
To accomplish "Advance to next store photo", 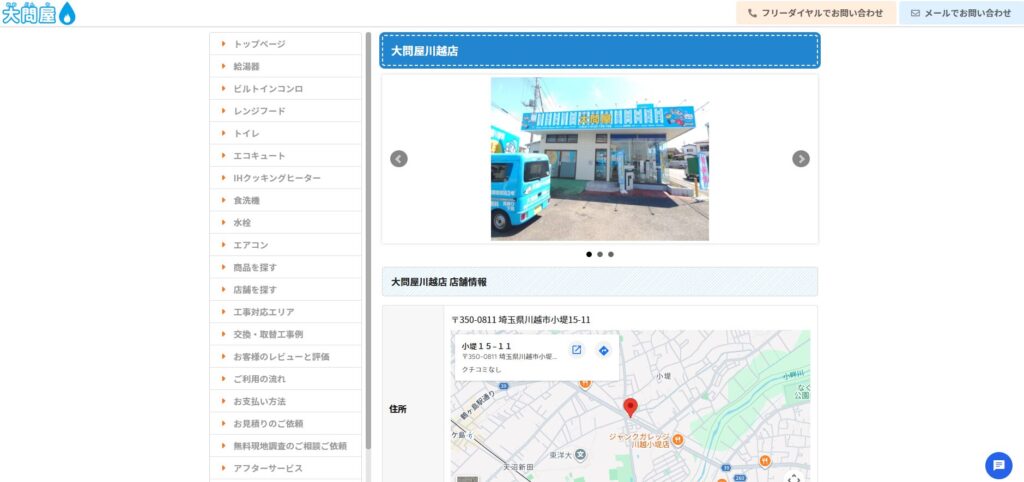I will click(801, 159).
